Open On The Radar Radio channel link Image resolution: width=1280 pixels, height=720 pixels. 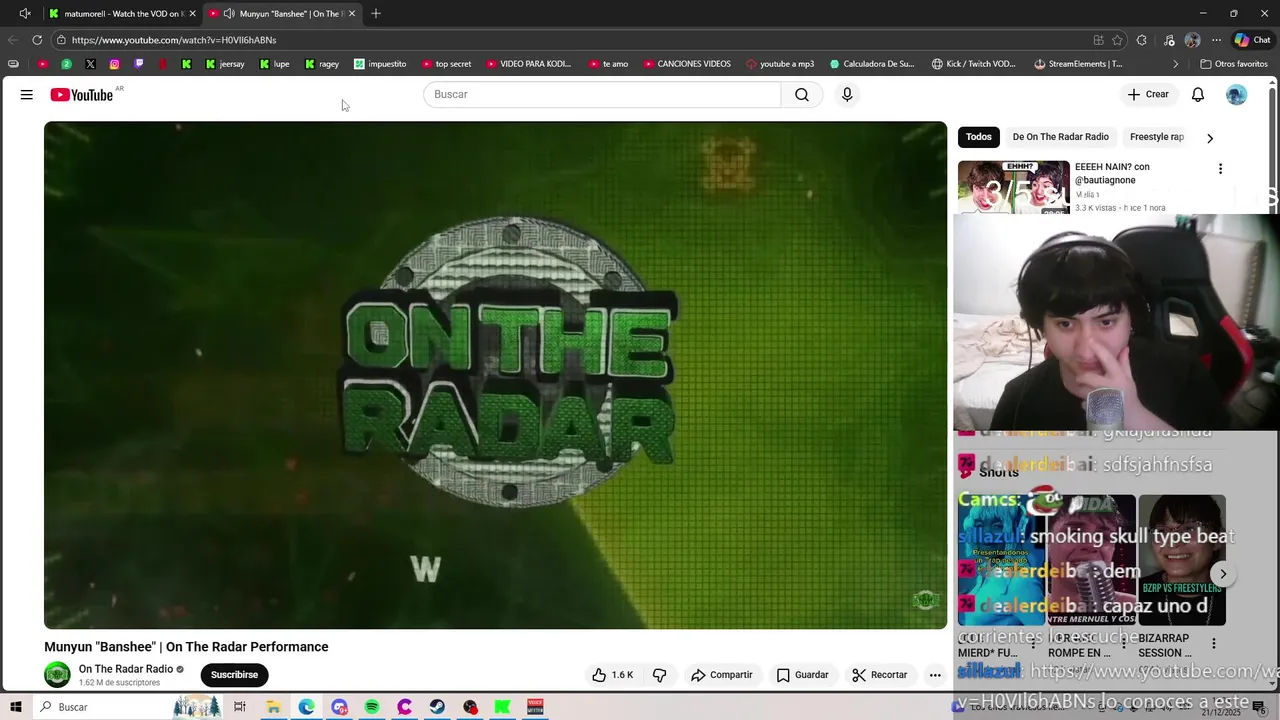click(126, 669)
